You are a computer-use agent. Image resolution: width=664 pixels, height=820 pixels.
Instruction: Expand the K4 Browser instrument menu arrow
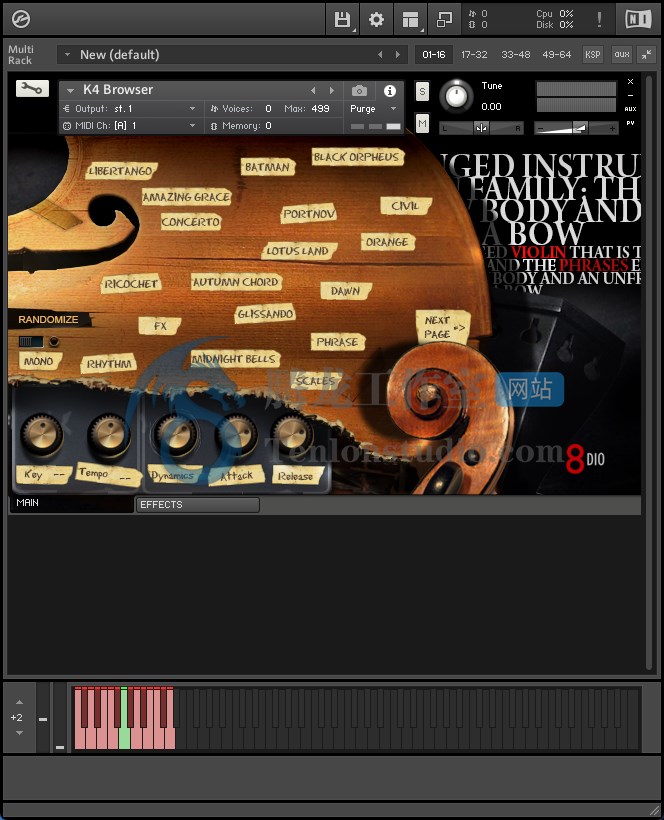click(70, 90)
